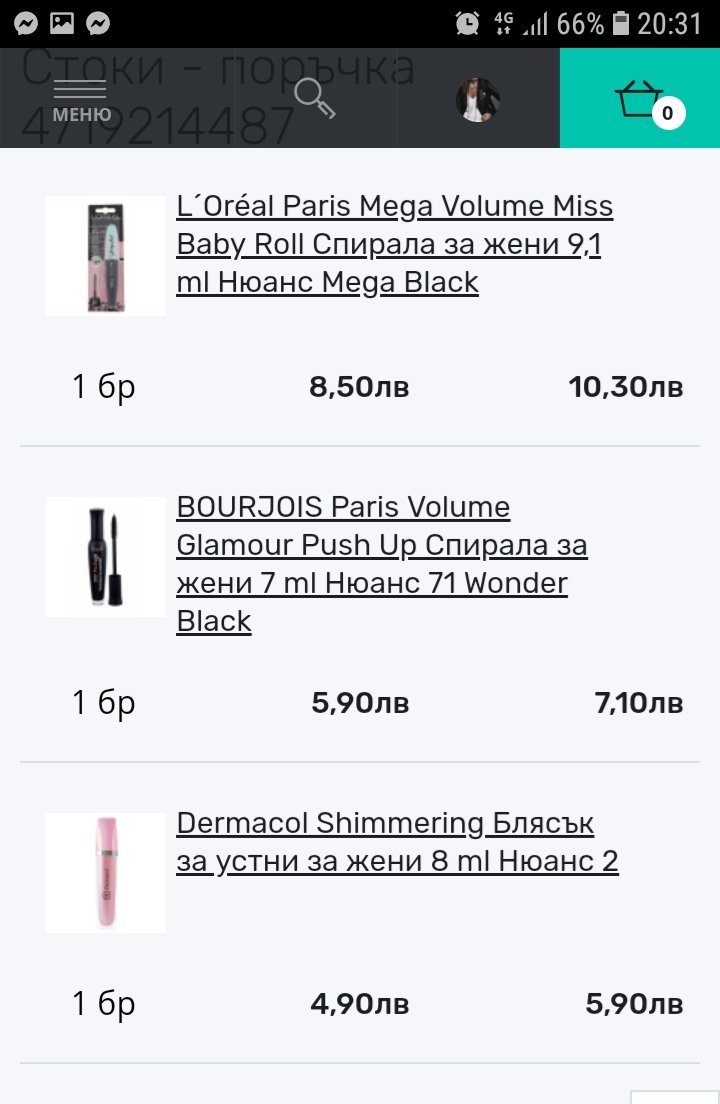Image resolution: width=720 pixels, height=1104 pixels.
Task: Open L'Oréal Paris Mega Volume mascara link
Action: (394, 244)
